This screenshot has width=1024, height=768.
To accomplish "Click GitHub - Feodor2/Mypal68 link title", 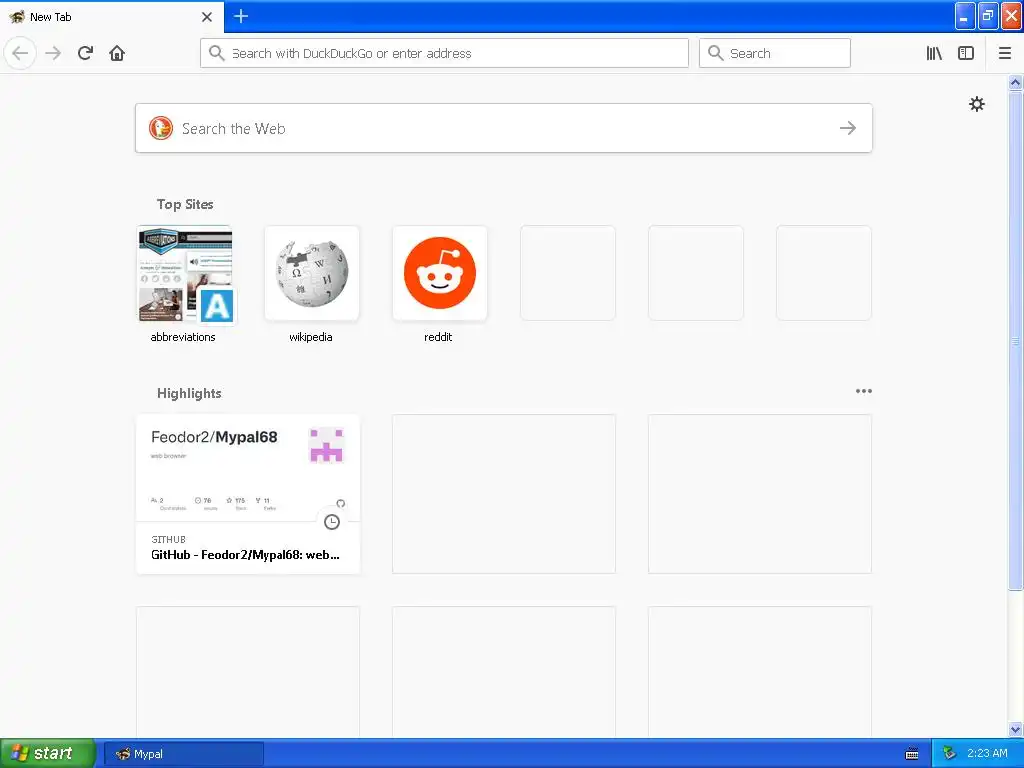I will [245, 555].
